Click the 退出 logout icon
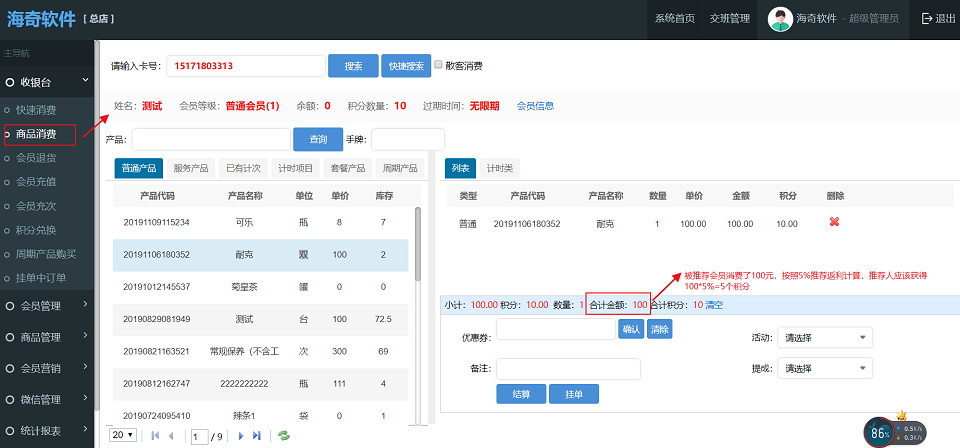The width and height of the screenshot is (960, 448). pyautogui.click(x=926, y=18)
